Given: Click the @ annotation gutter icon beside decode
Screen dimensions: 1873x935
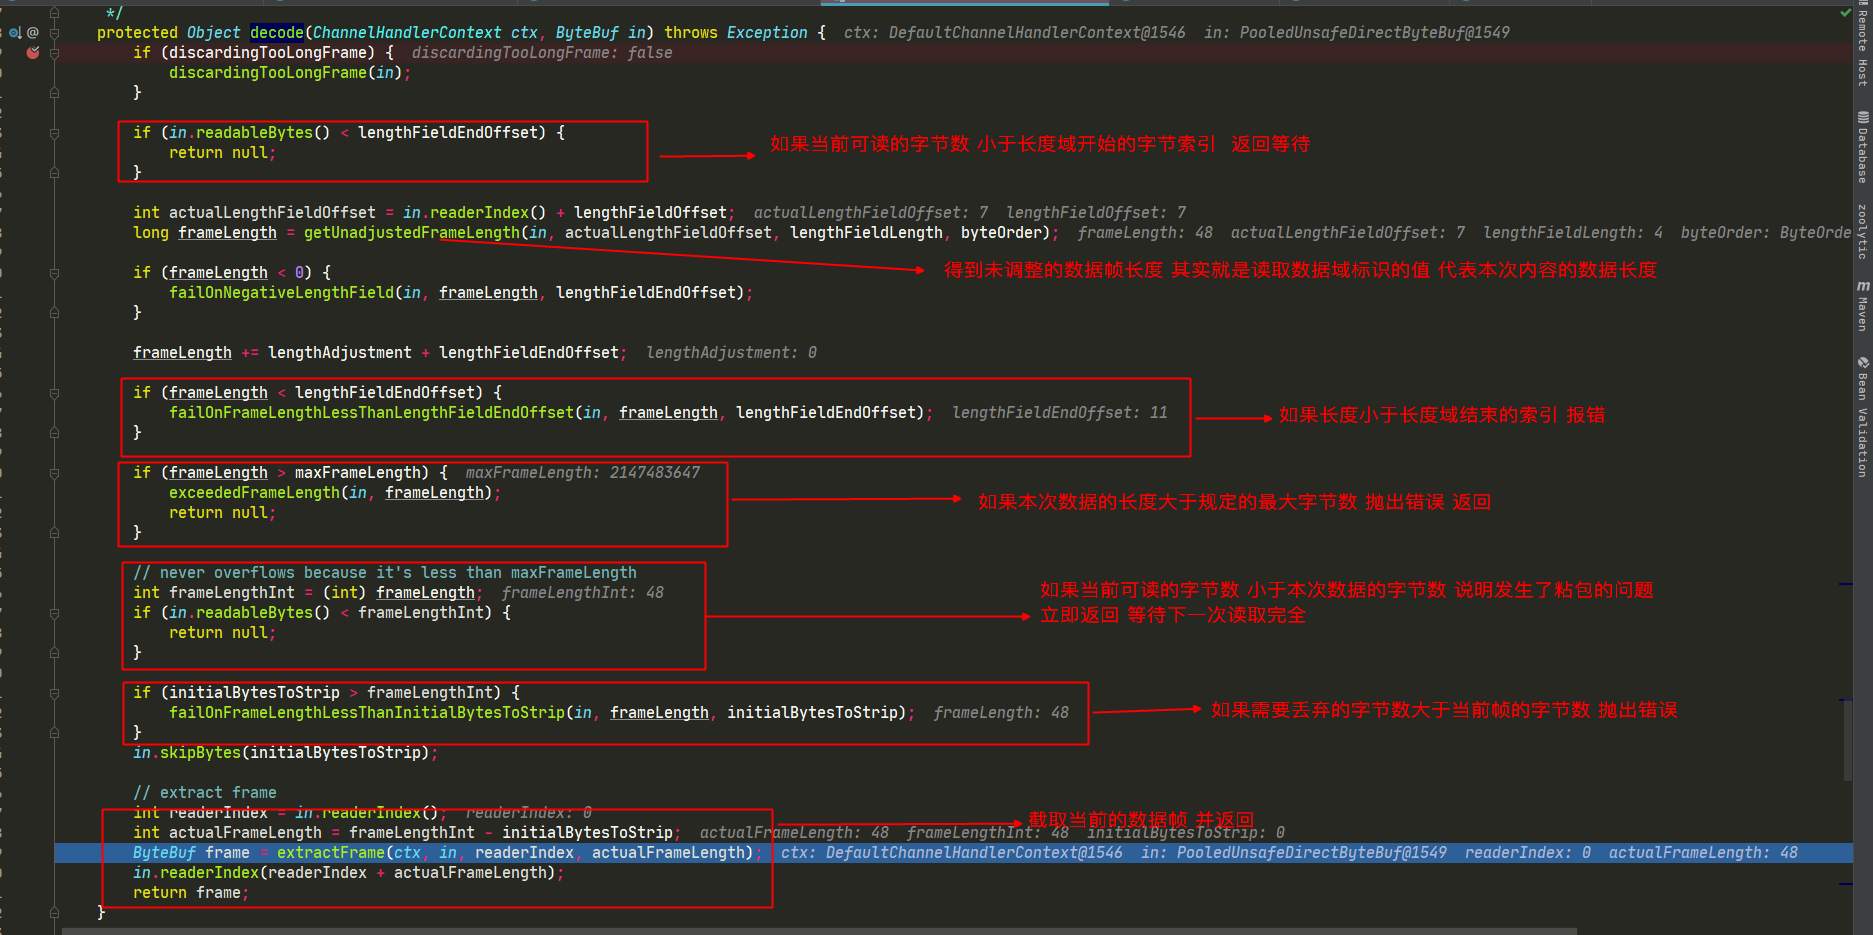Looking at the screenshot, I should click(33, 33).
